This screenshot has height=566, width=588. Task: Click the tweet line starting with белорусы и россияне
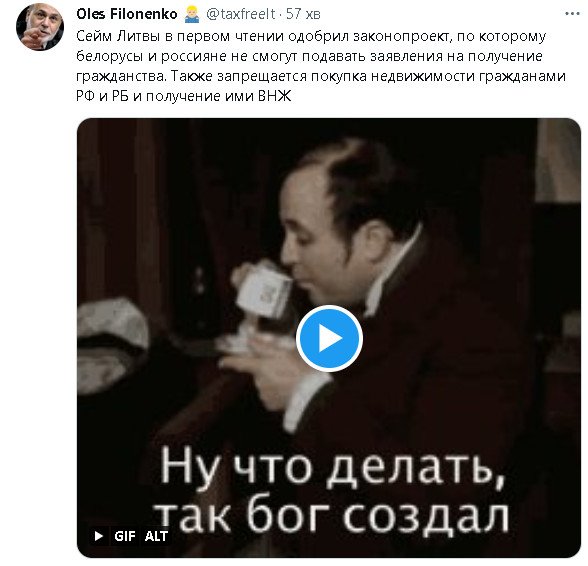pyautogui.click(x=309, y=56)
